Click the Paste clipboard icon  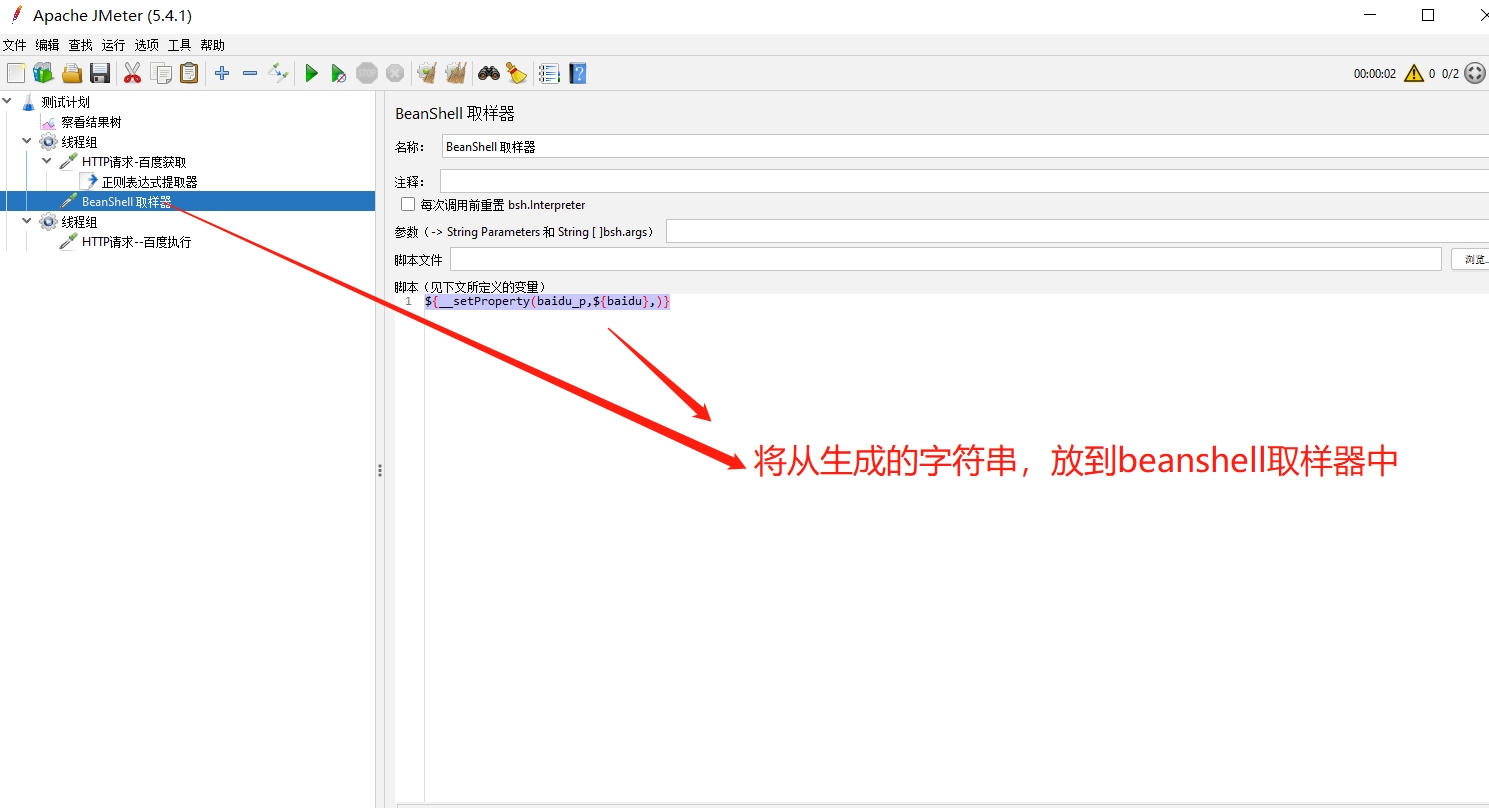(x=189, y=73)
